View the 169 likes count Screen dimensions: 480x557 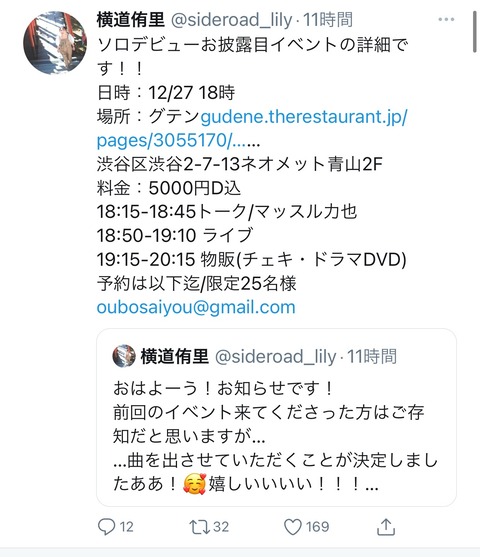pyautogui.click(x=318, y=527)
